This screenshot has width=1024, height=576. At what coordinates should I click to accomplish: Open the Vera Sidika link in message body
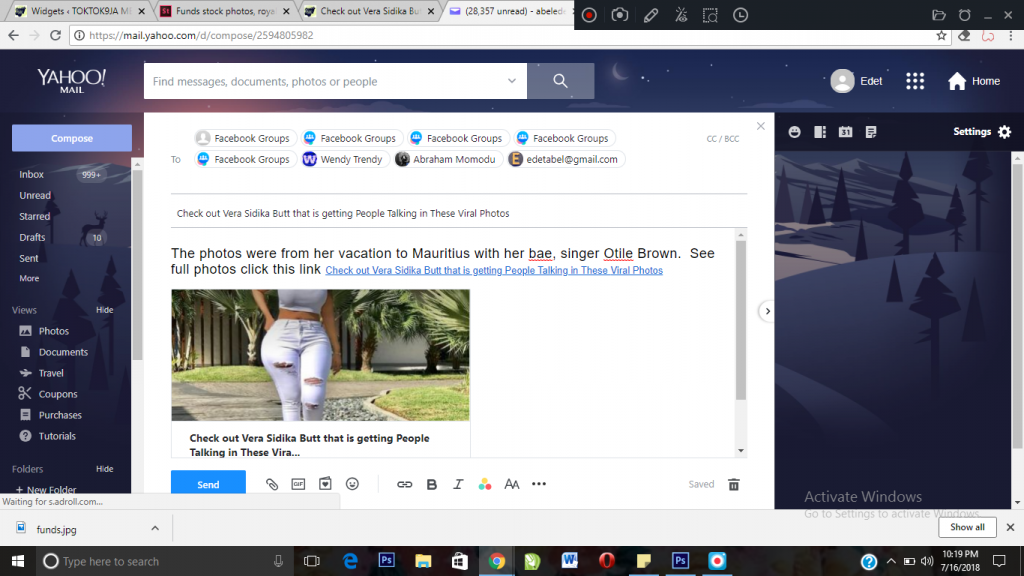click(x=494, y=270)
